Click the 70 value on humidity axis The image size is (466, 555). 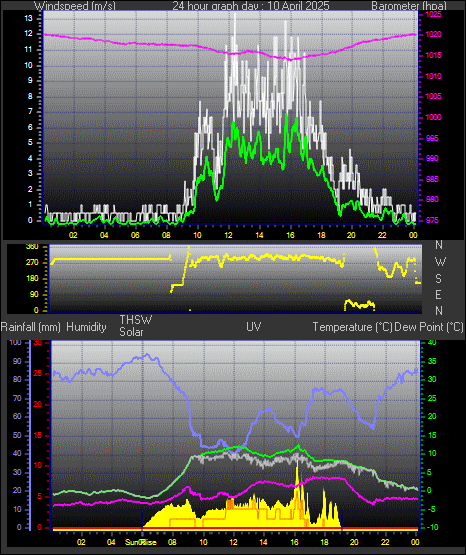[x=17, y=399]
